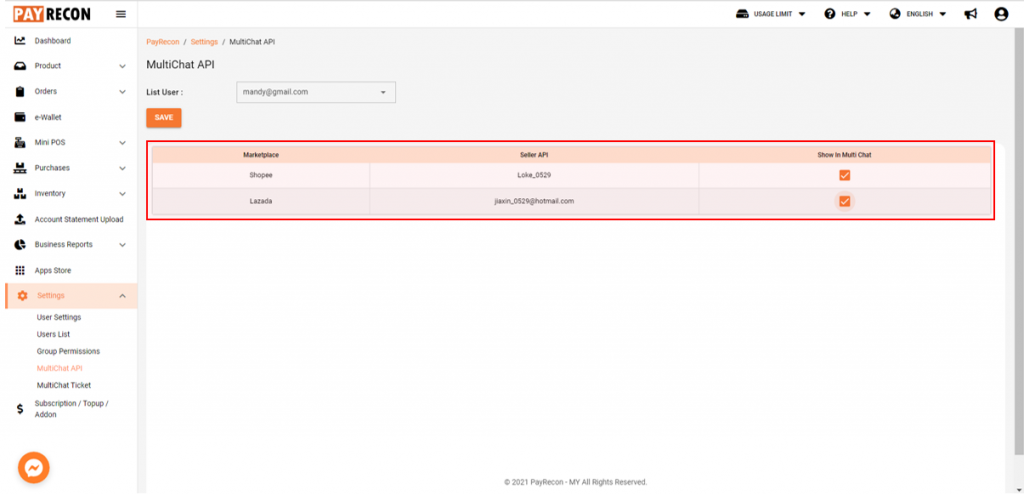This screenshot has width=1024, height=495.
Task: Click the Usage Limit drive icon
Action: pyautogui.click(x=742, y=14)
